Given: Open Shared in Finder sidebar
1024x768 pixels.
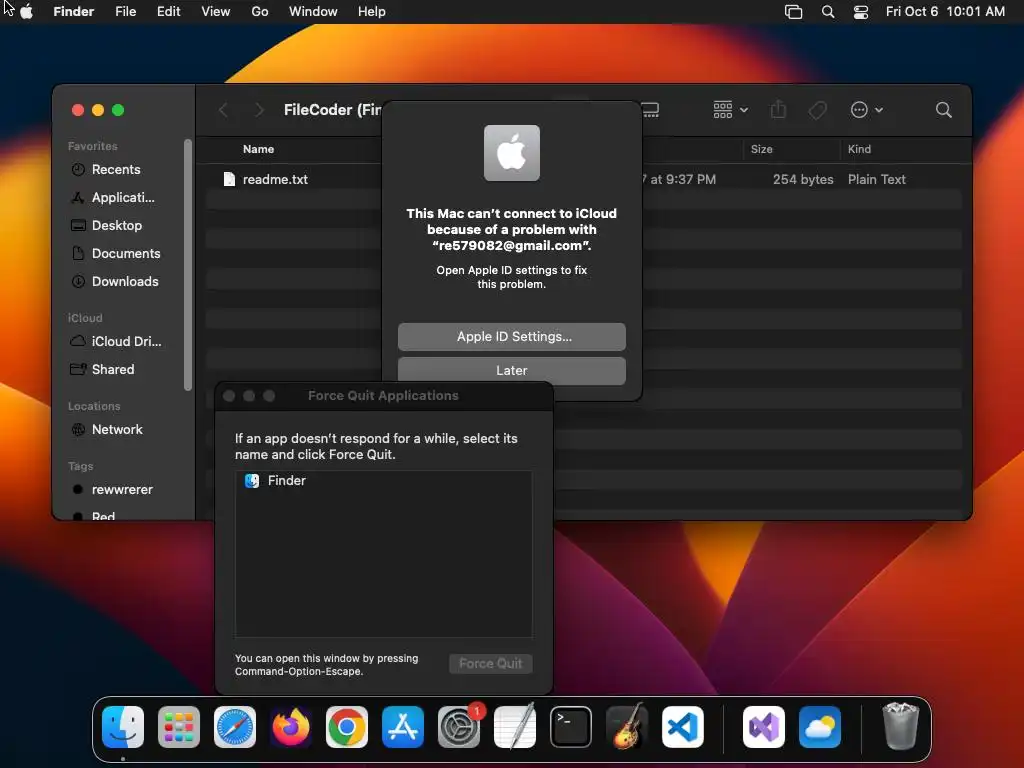Looking at the screenshot, I should coord(113,370).
